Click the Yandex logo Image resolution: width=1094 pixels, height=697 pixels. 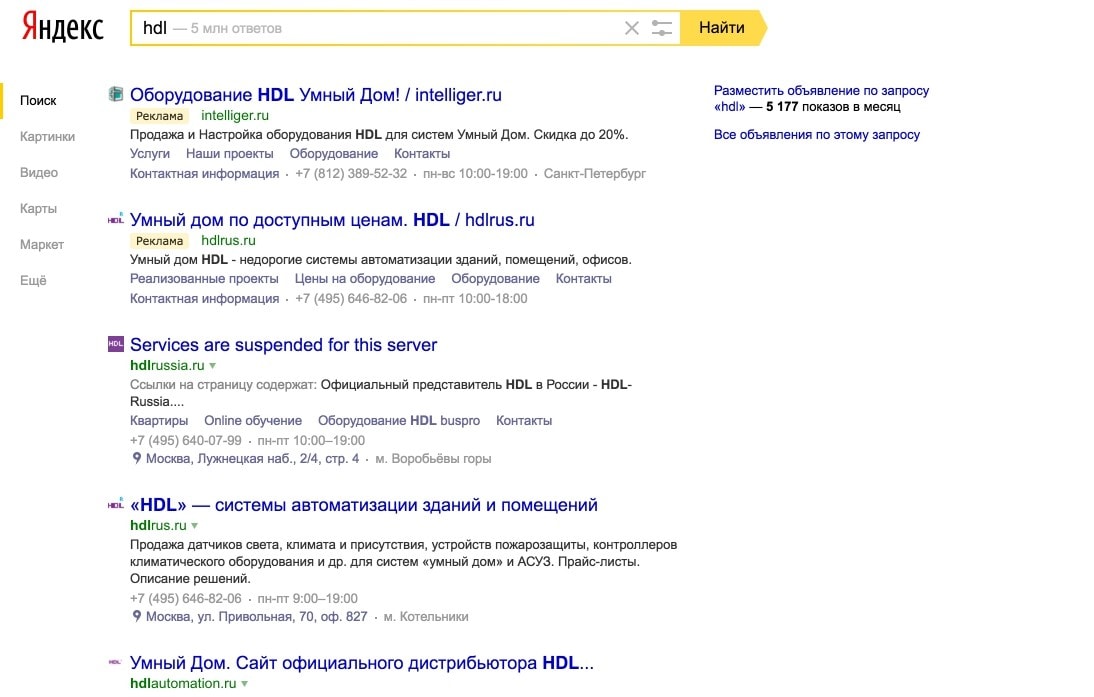(x=62, y=28)
